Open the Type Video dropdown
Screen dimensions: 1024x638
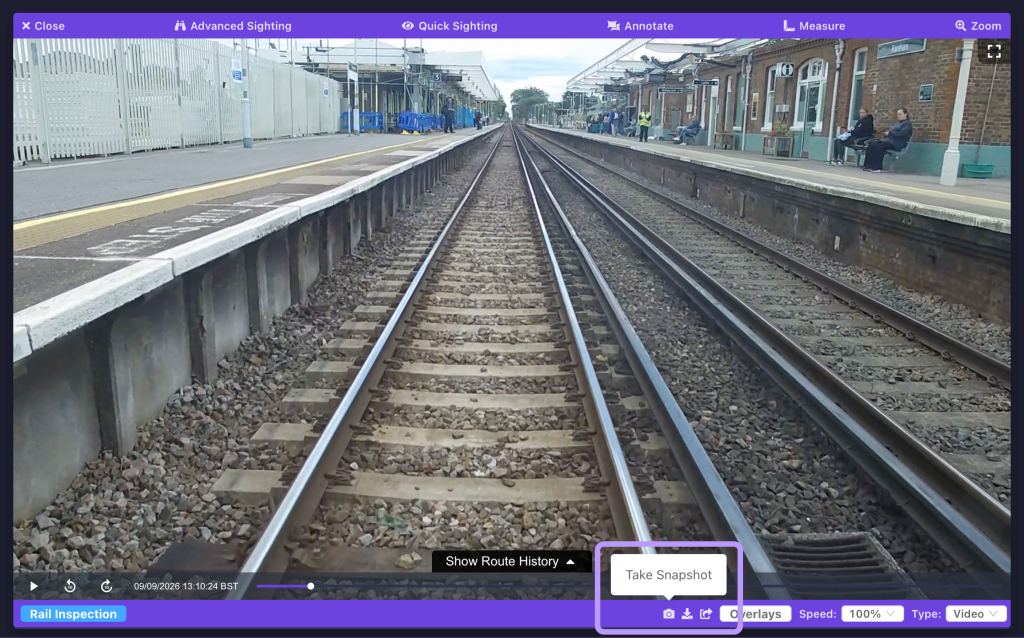pos(976,614)
